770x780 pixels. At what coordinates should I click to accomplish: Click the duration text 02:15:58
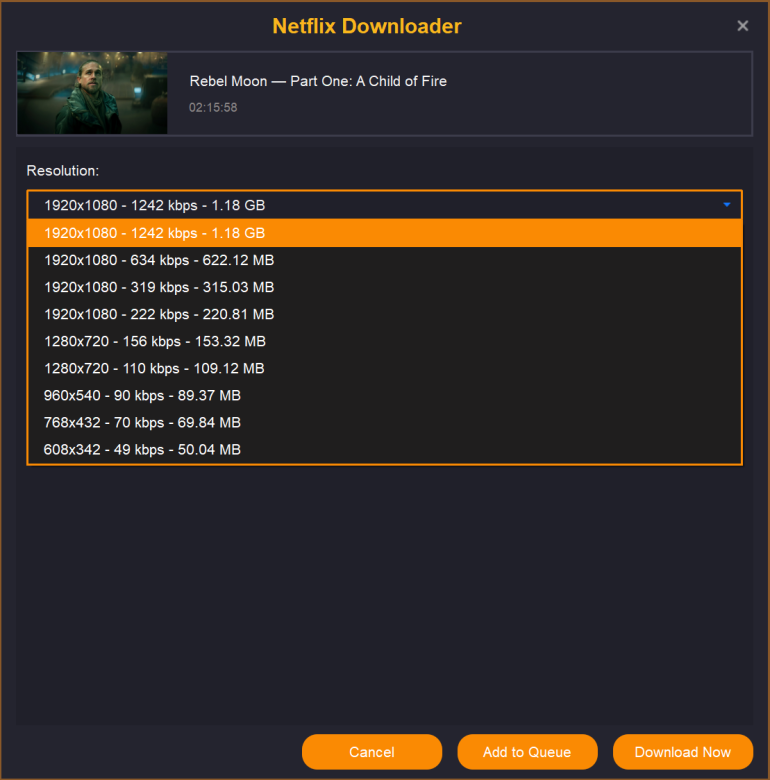tap(213, 107)
